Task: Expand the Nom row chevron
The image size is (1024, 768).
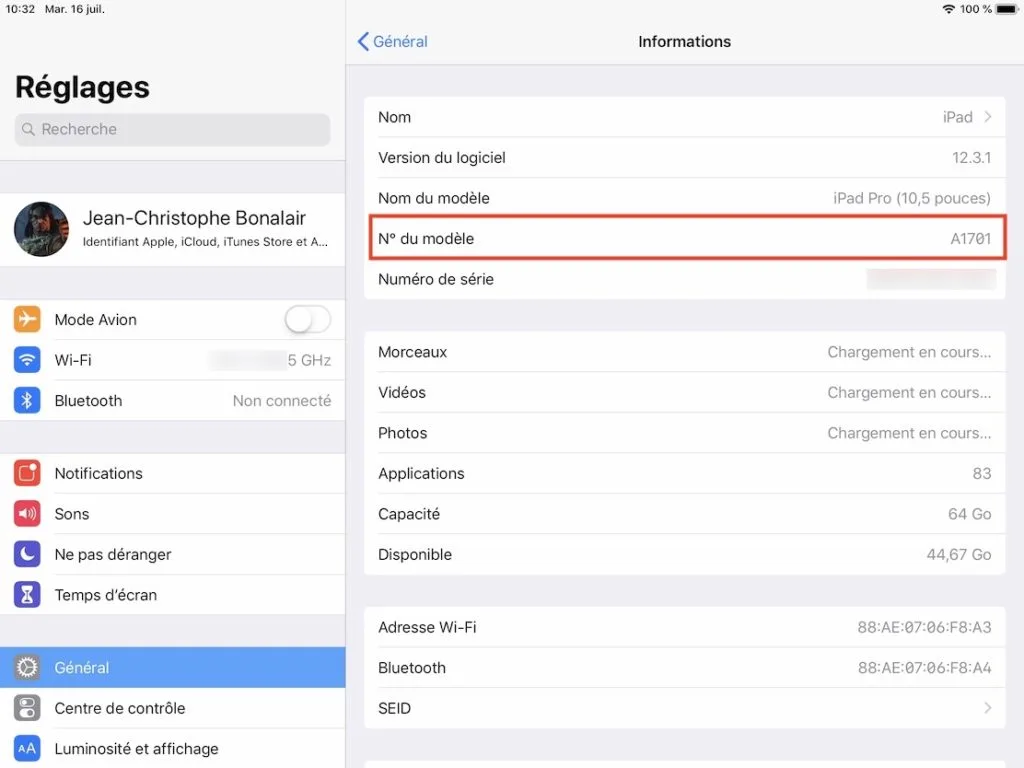Action: (988, 117)
